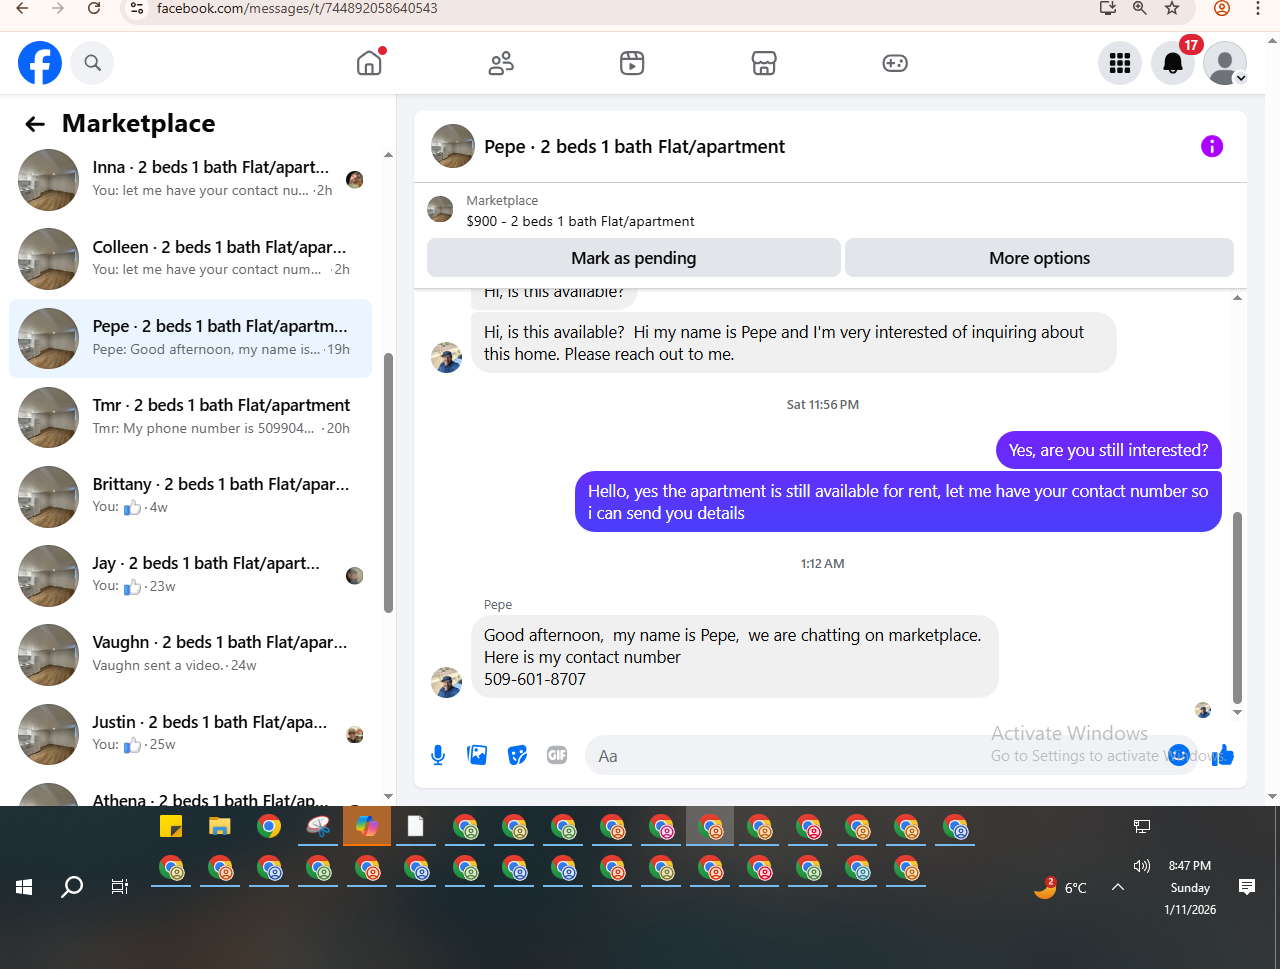This screenshot has height=969, width=1280.
Task: Open File Explorer from the taskbar
Action: coord(220,827)
